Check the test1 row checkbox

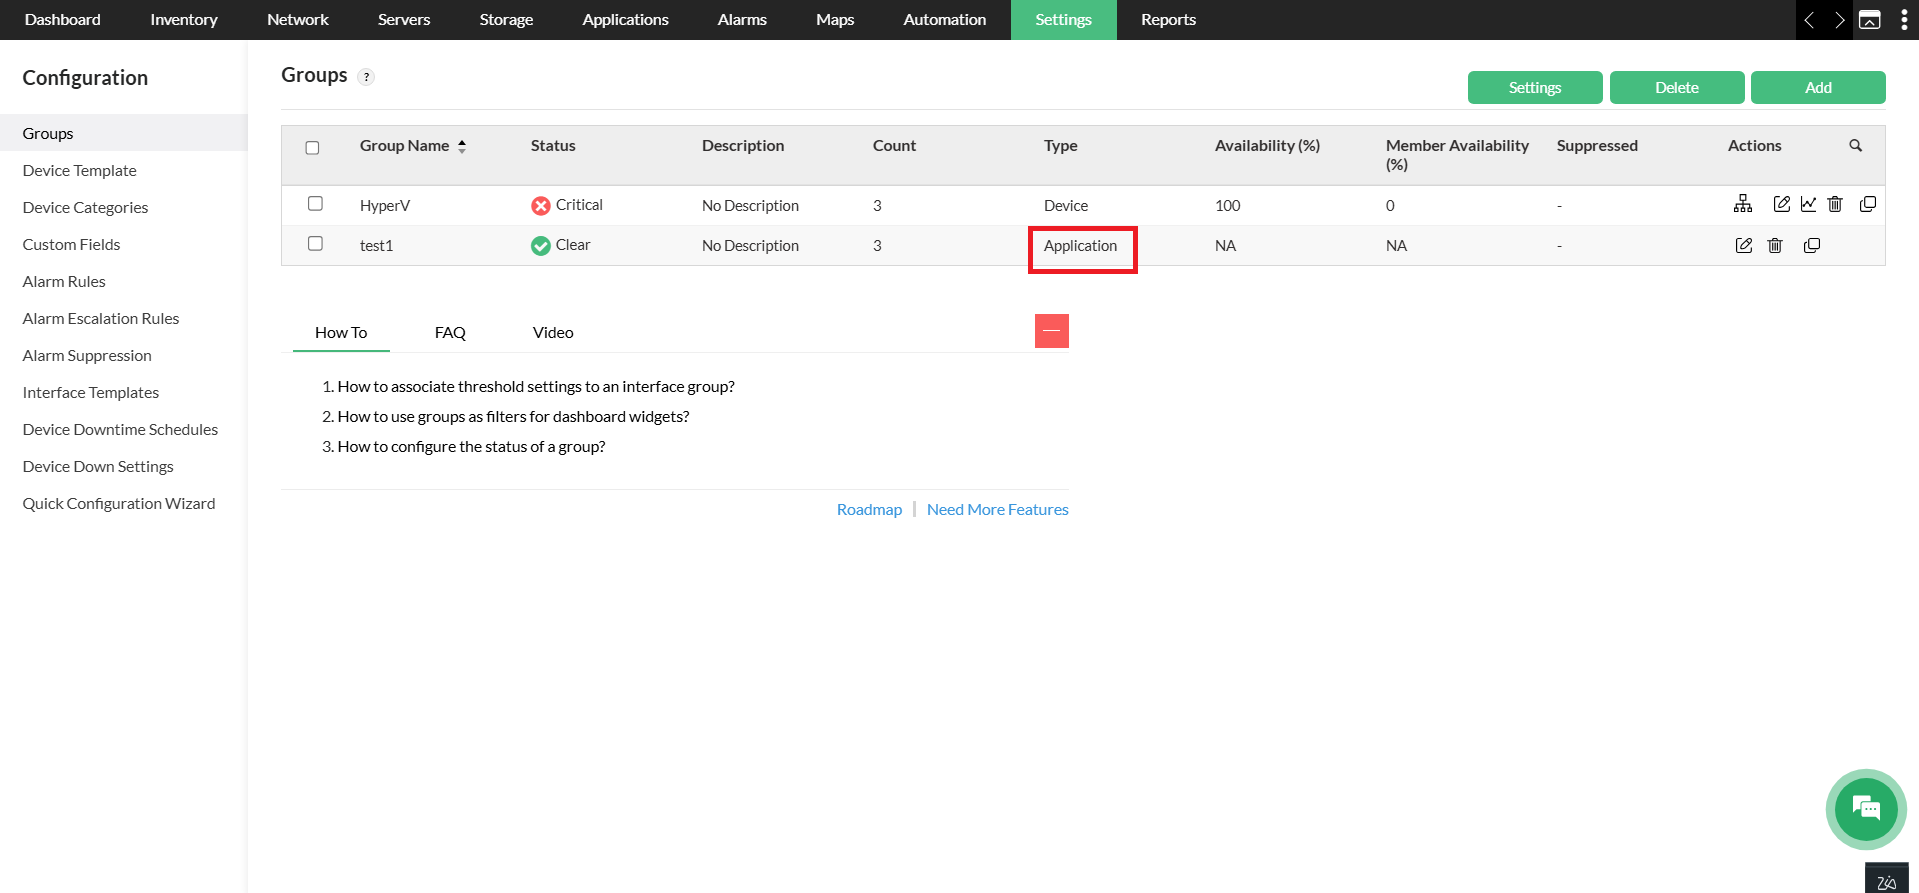click(315, 244)
